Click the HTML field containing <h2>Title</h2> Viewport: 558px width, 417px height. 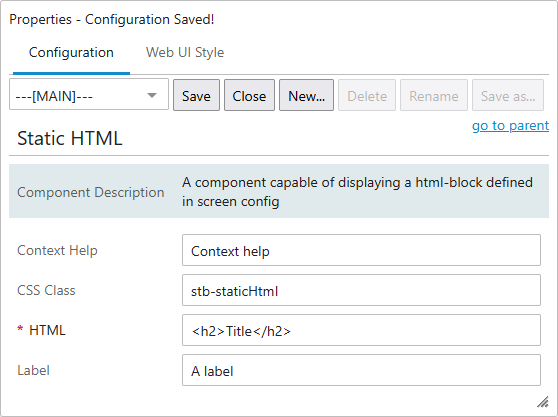[362, 330]
